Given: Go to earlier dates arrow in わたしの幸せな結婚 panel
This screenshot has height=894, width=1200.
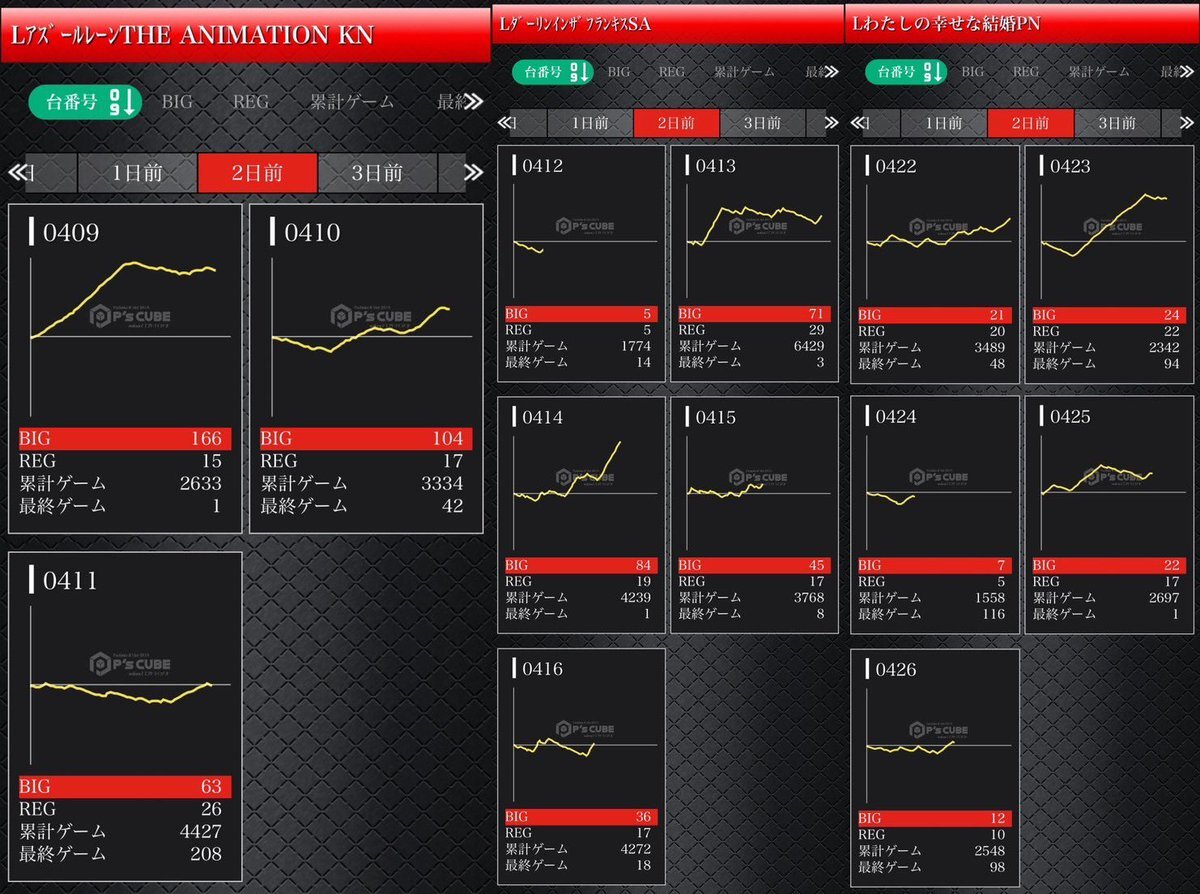Looking at the screenshot, I should (859, 123).
